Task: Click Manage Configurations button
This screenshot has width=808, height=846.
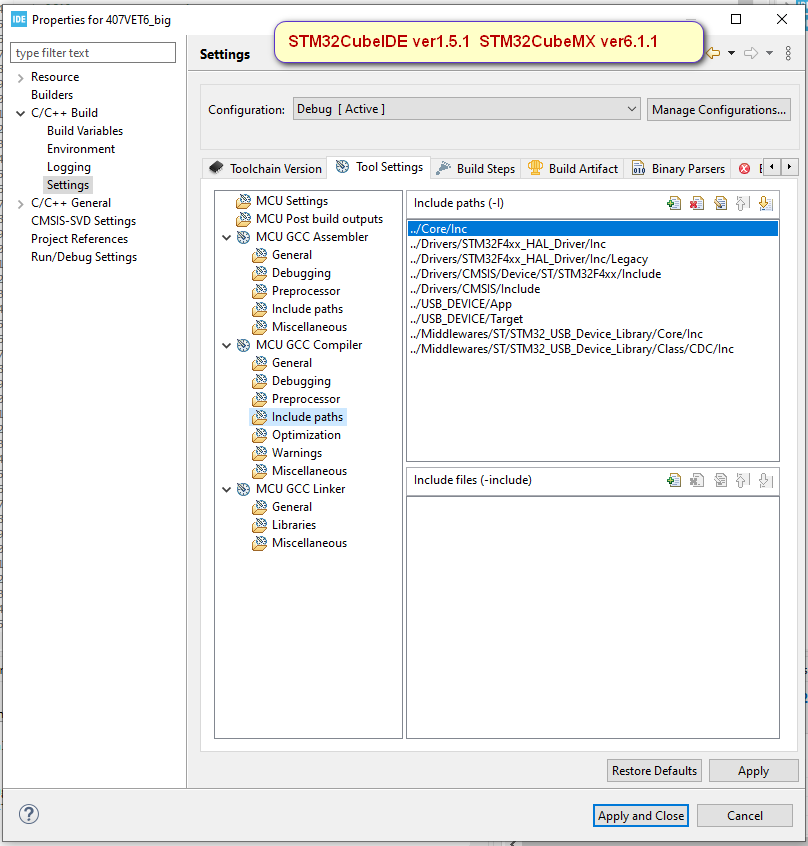Action: [718, 110]
